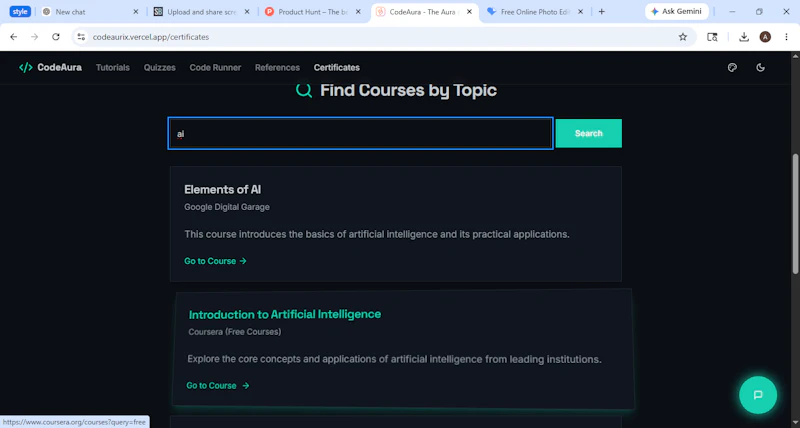Open a new browser tab
Viewport: 800px width, 428px height.
tap(602, 12)
